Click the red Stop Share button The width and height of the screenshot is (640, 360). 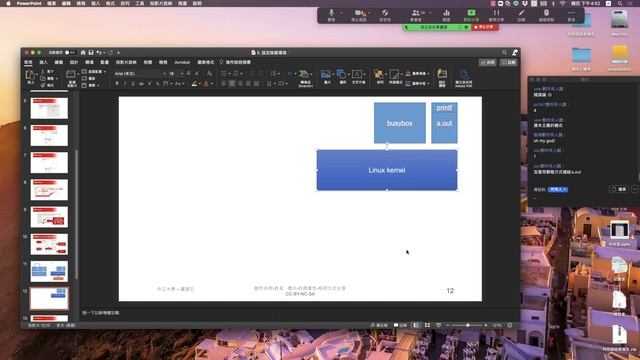coord(484,27)
